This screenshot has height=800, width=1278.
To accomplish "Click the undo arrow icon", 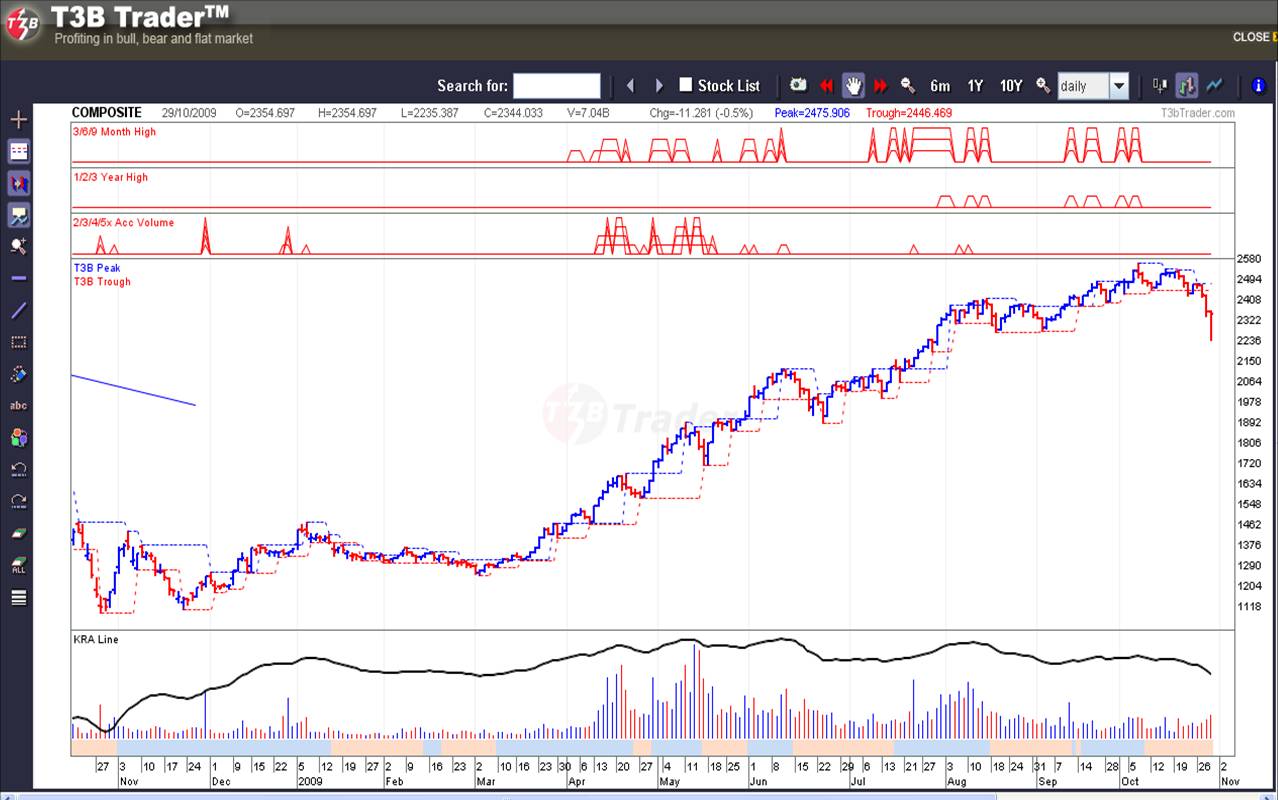I will coord(18,470).
